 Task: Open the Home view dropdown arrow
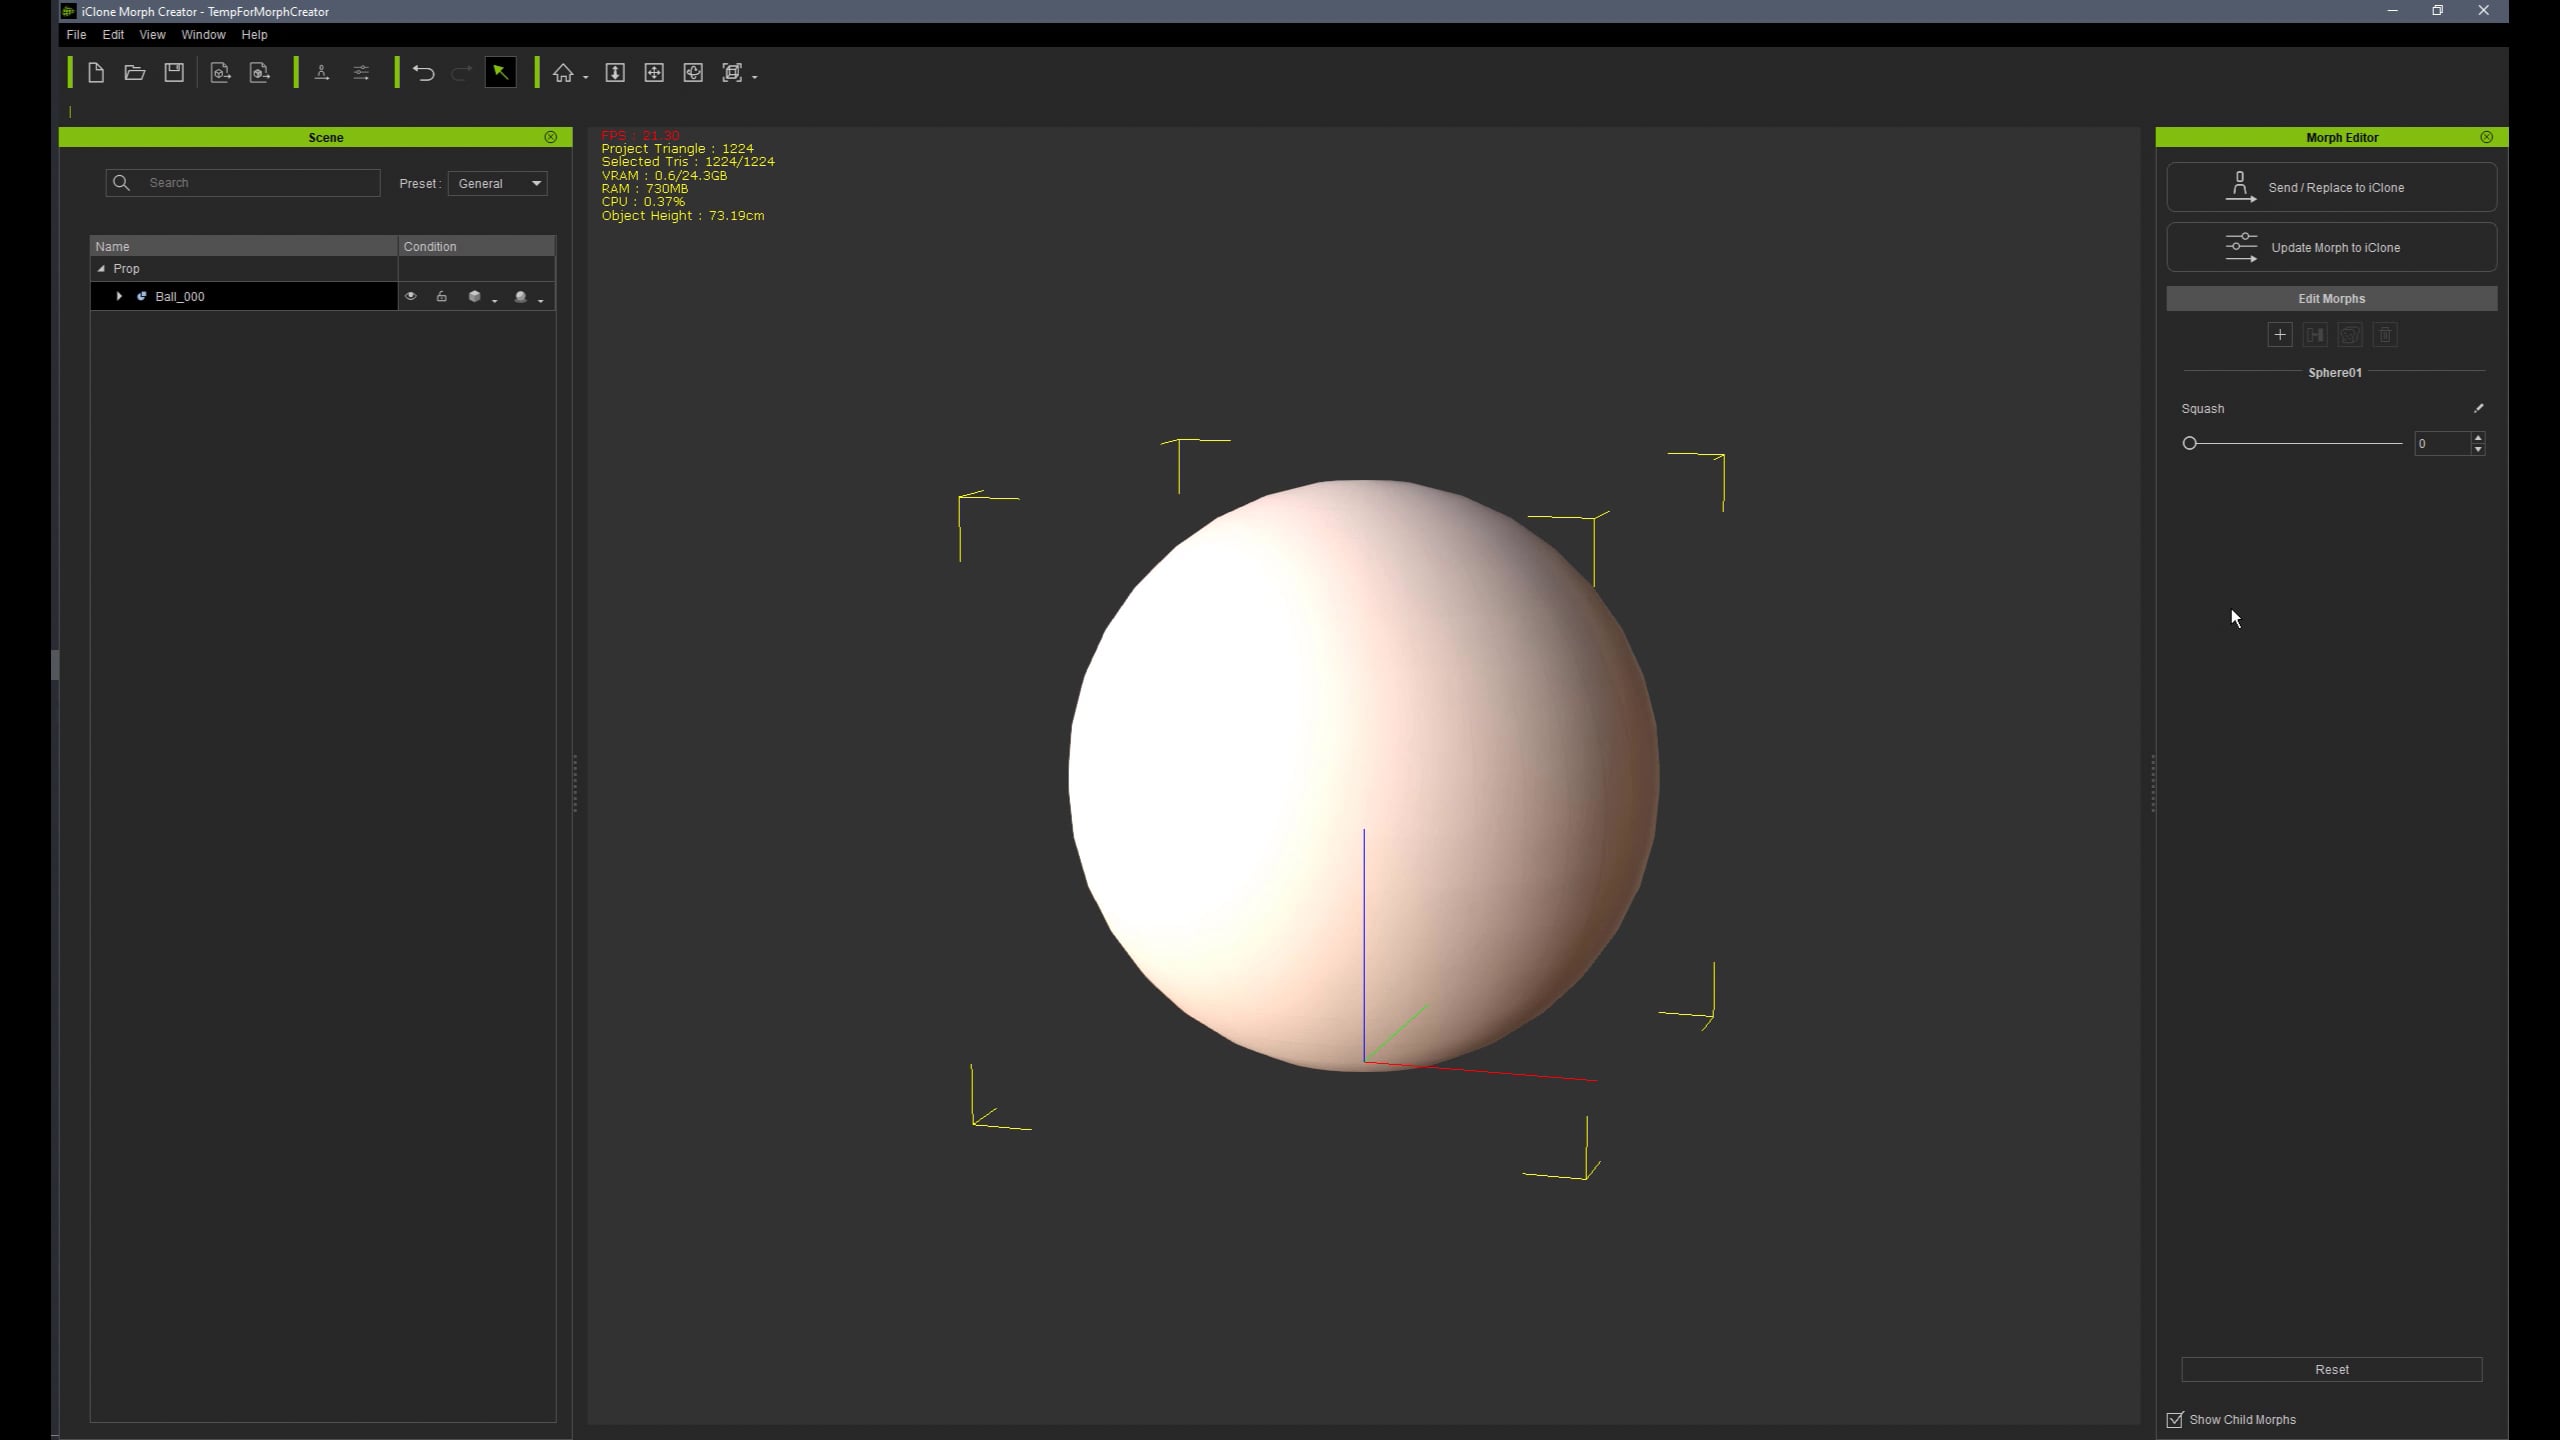[x=585, y=76]
